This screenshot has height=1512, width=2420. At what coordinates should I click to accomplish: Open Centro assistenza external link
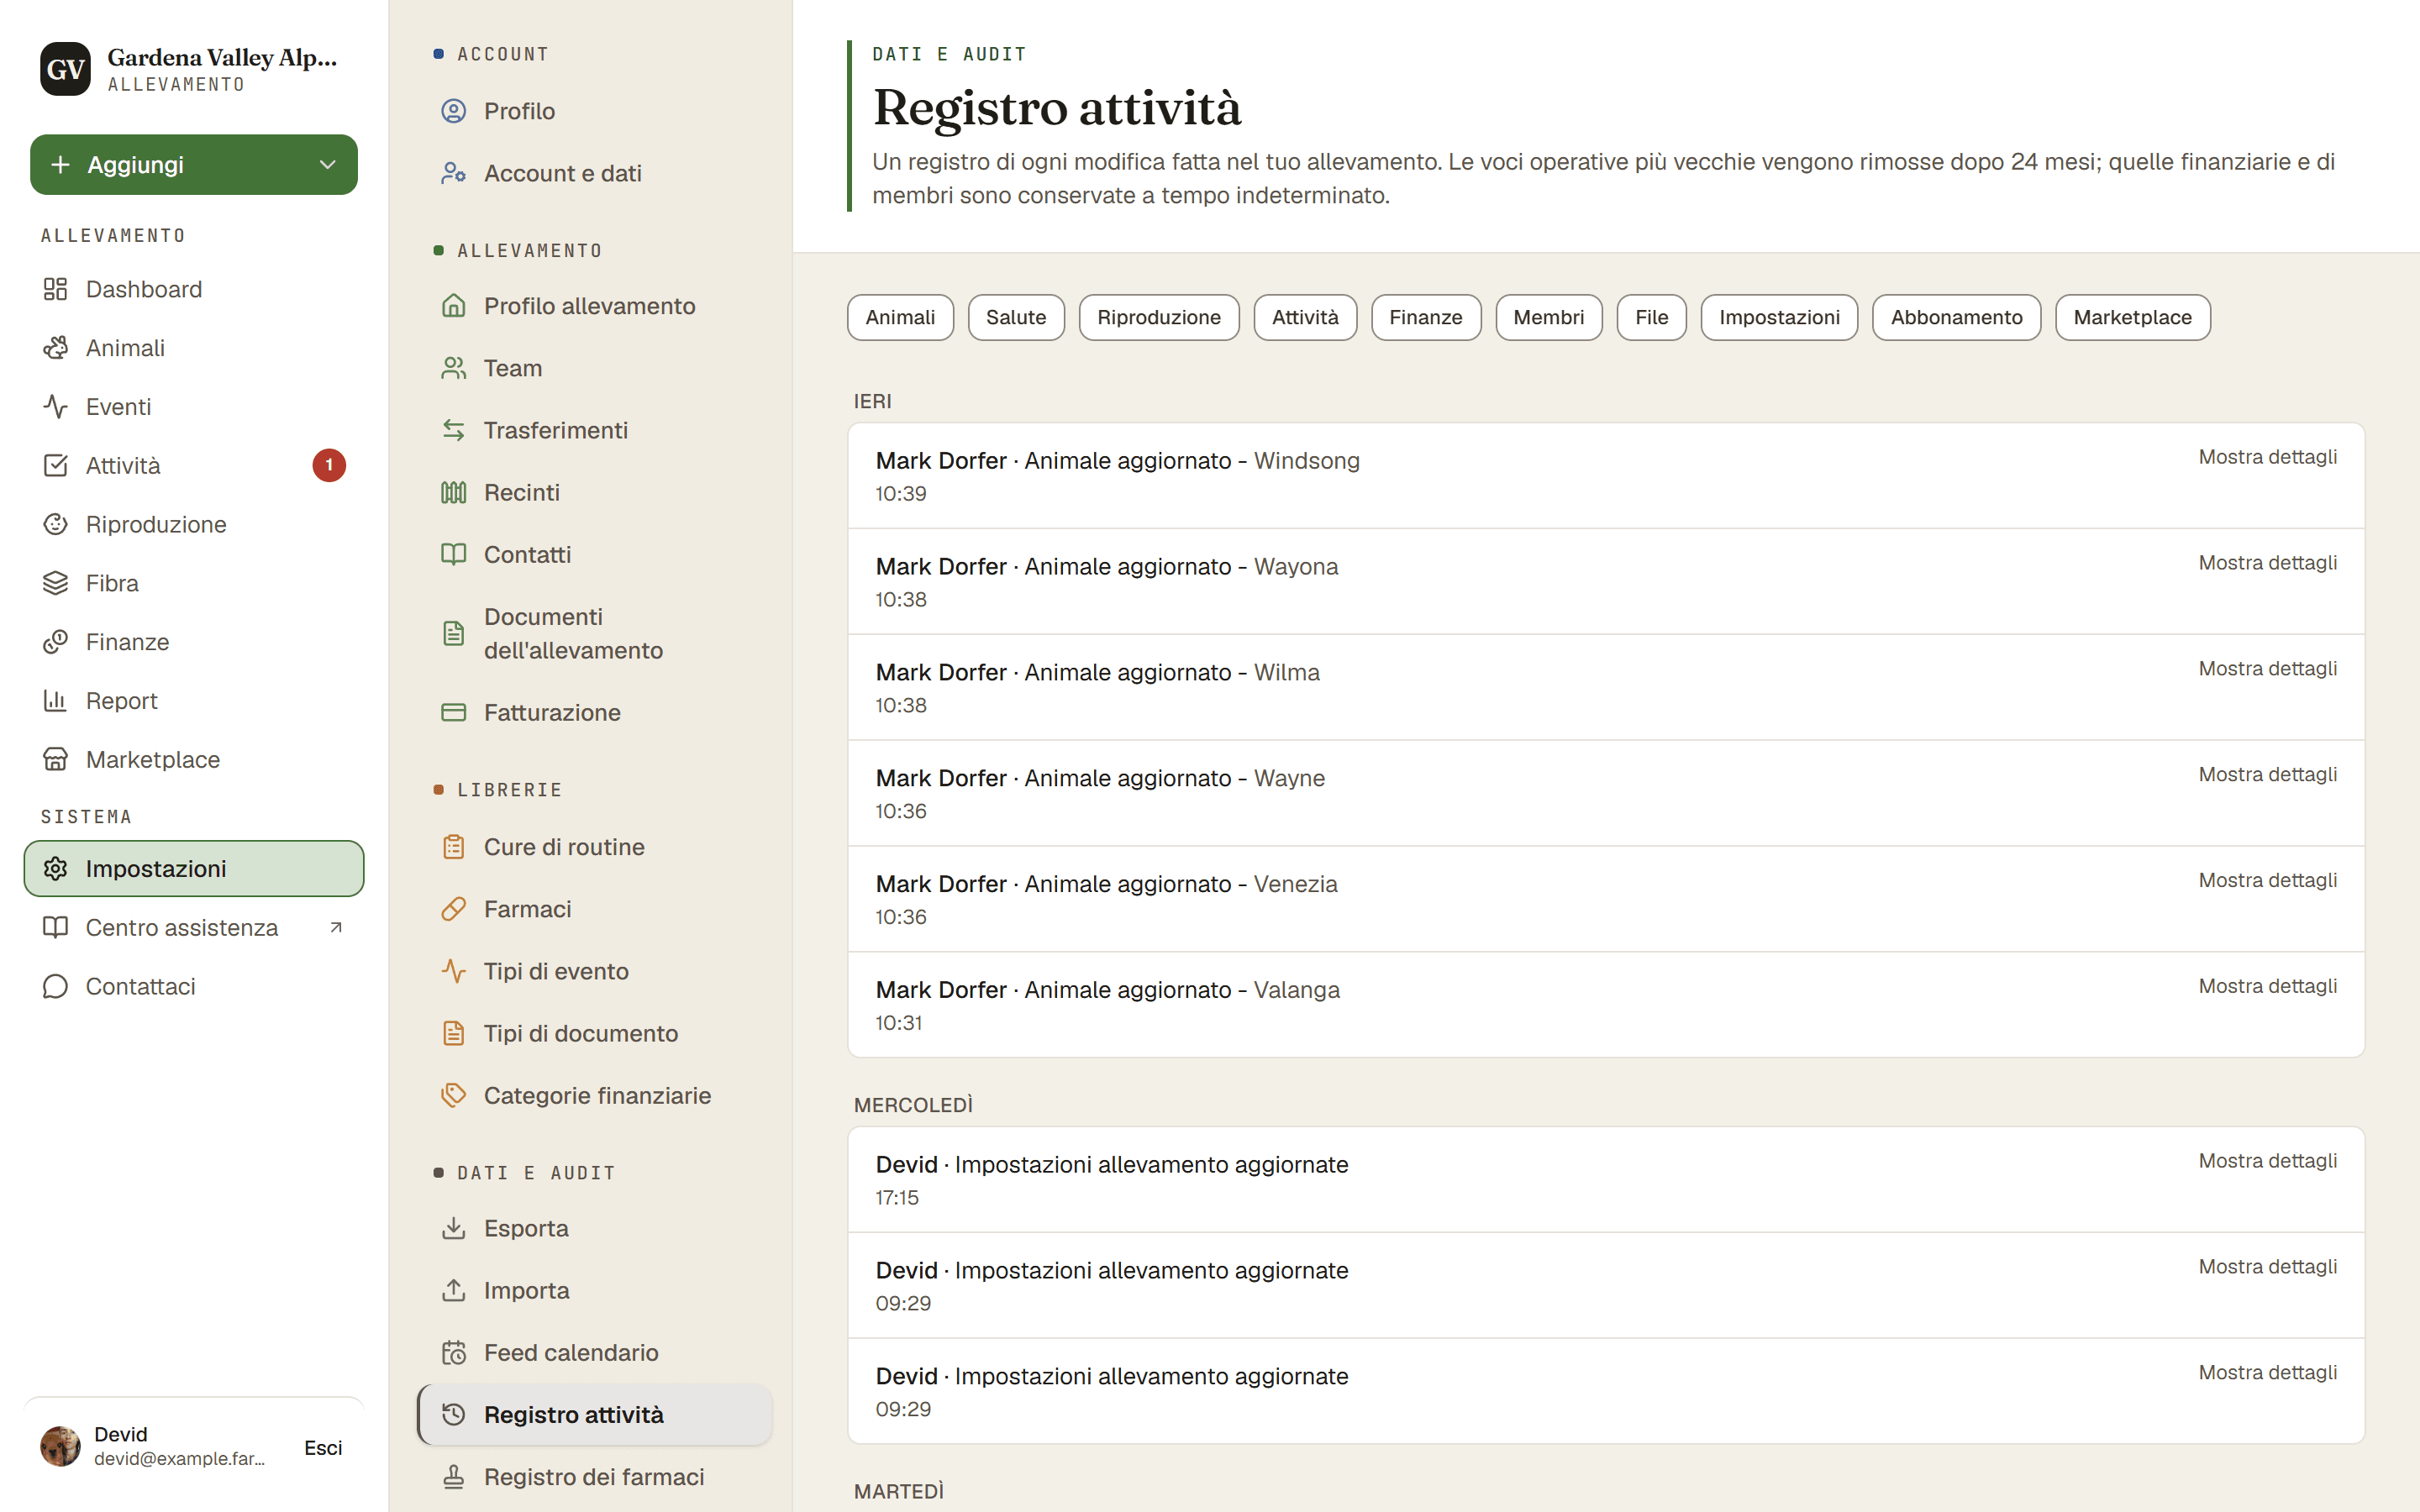coord(194,928)
